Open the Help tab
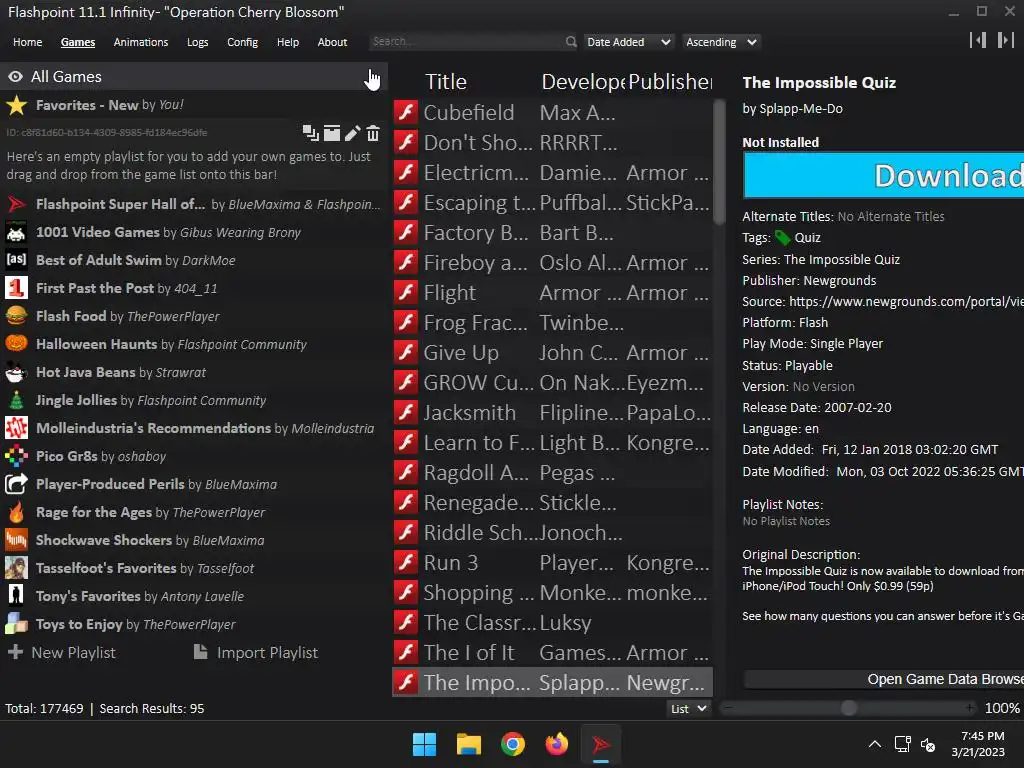This screenshot has width=1024, height=768. 287,42
